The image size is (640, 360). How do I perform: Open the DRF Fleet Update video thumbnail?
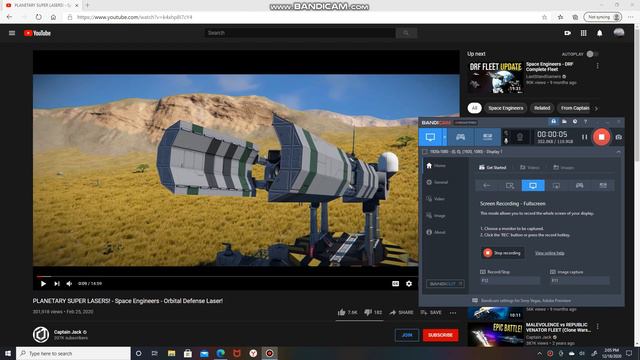click(x=495, y=78)
